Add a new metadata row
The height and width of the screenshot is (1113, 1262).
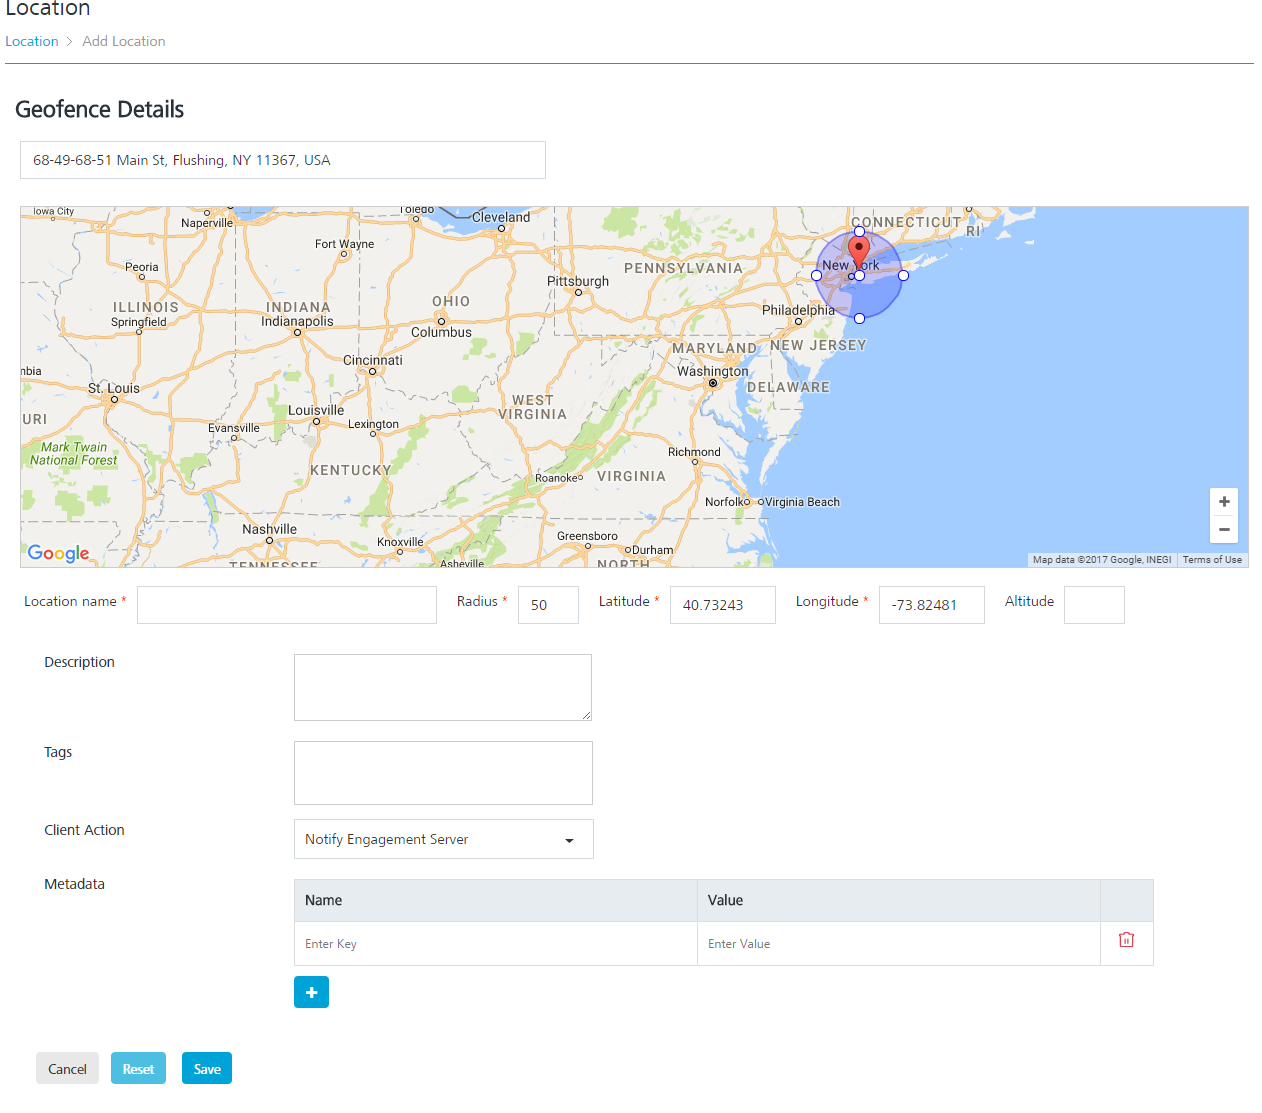[x=311, y=992]
